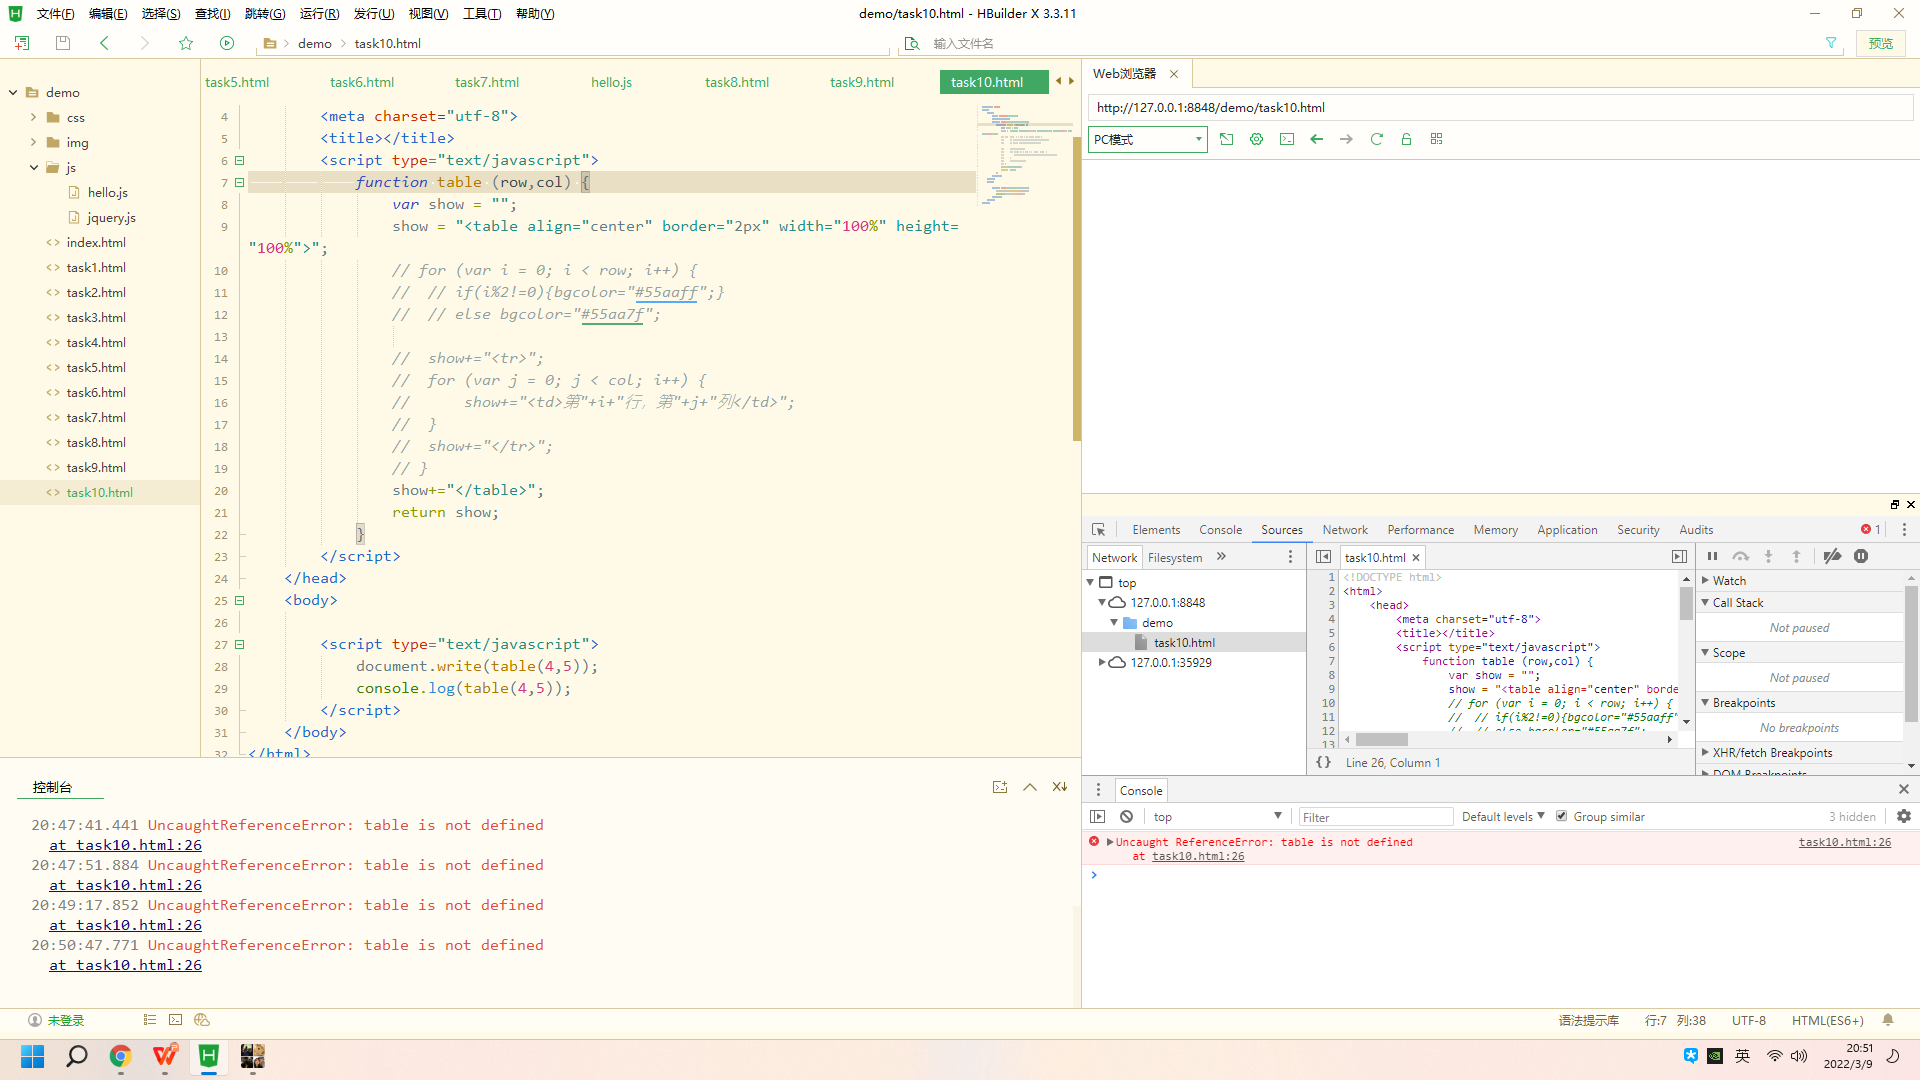The image size is (1920, 1080).
Task: Open console context top dropdown
Action: point(1217,817)
